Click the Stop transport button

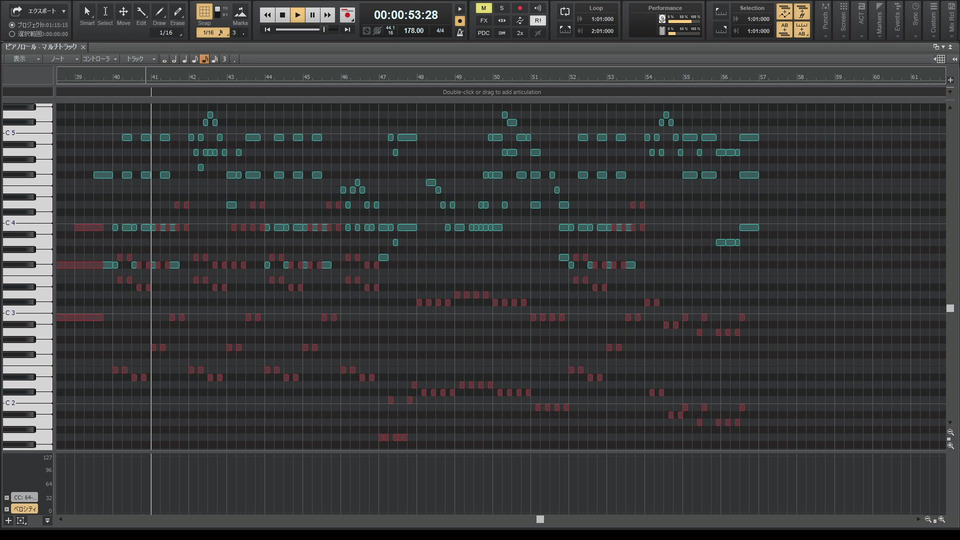283,15
